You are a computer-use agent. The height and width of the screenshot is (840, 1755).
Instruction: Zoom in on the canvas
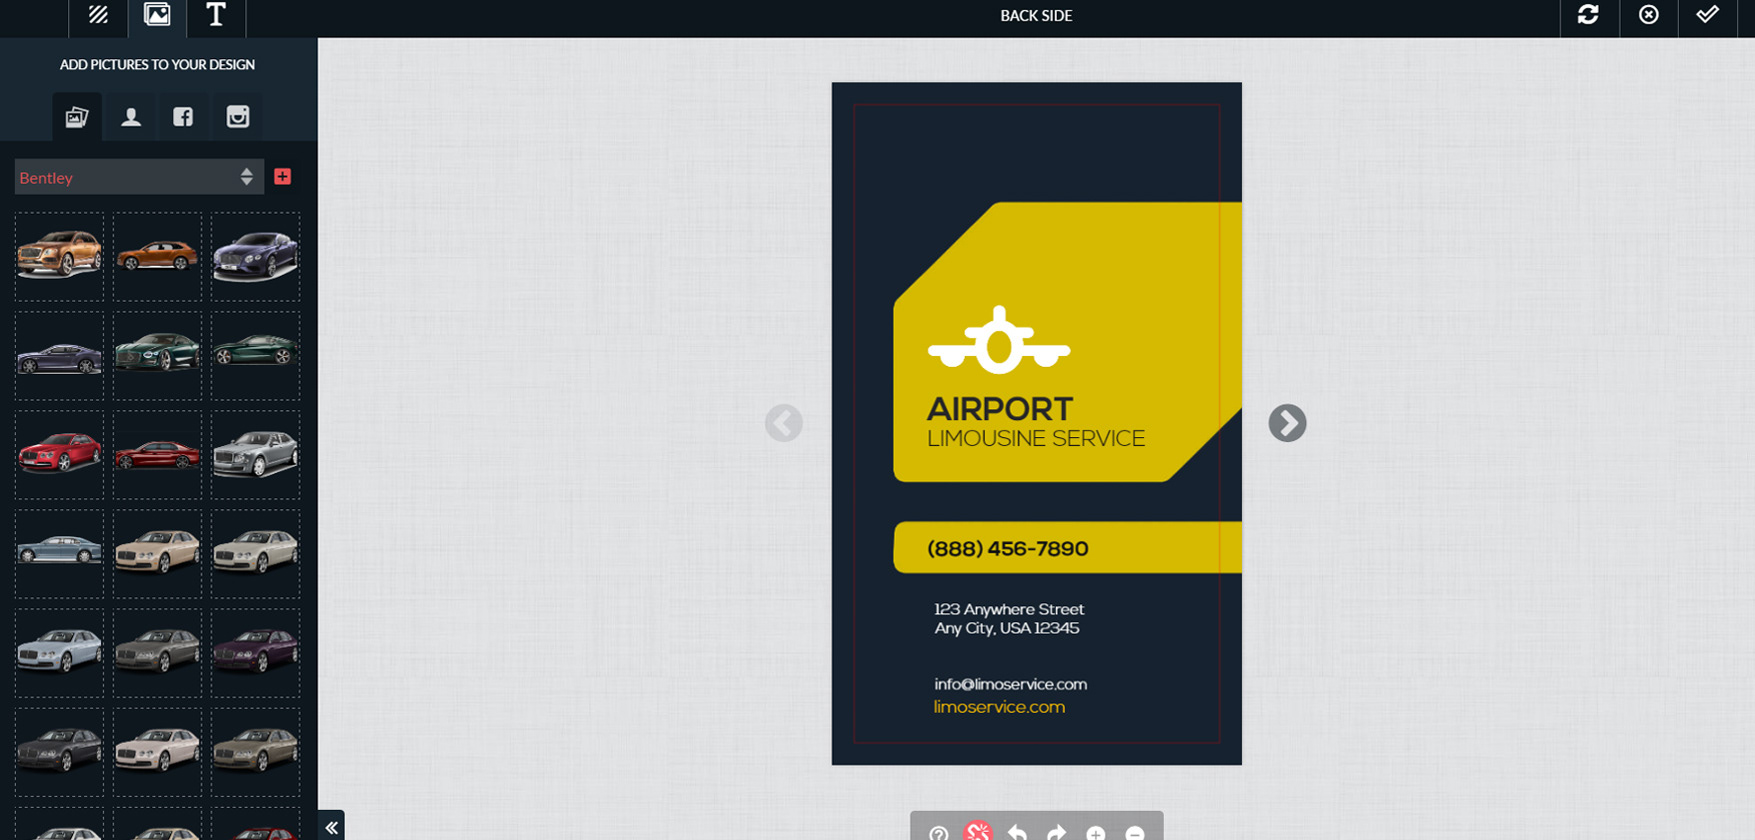[x=1096, y=833]
